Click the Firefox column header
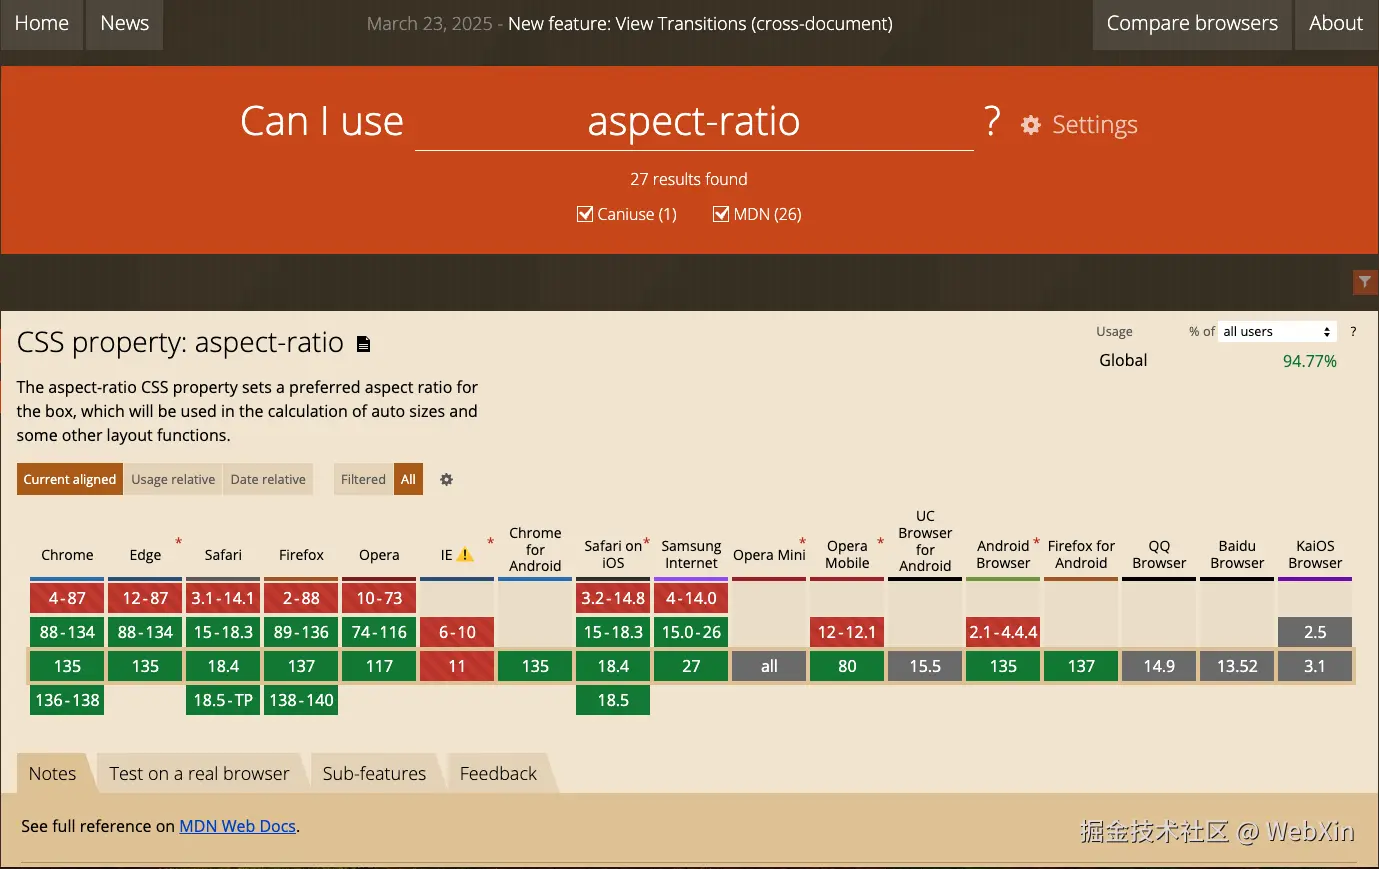Image resolution: width=1379 pixels, height=869 pixels. click(x=301, y=555)
